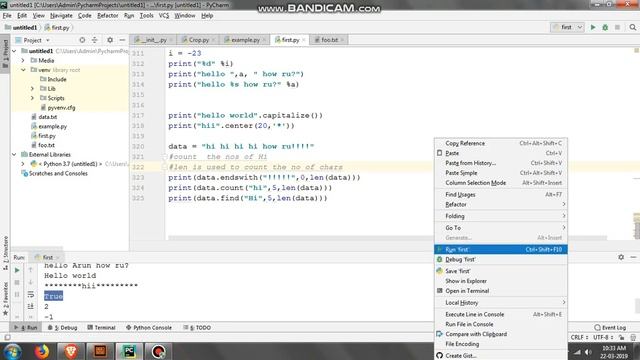Open the Go To submenu
The image size is (640, 360).
coord(501,228)
